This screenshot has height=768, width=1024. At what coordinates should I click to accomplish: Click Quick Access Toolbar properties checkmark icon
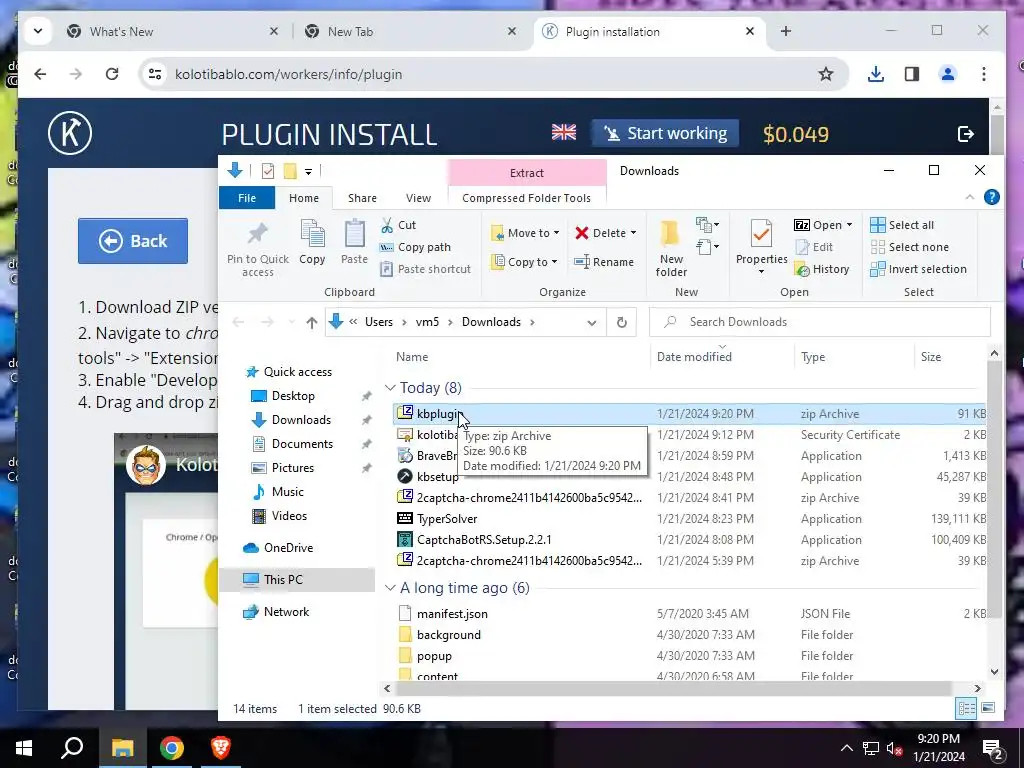(268, 171)
